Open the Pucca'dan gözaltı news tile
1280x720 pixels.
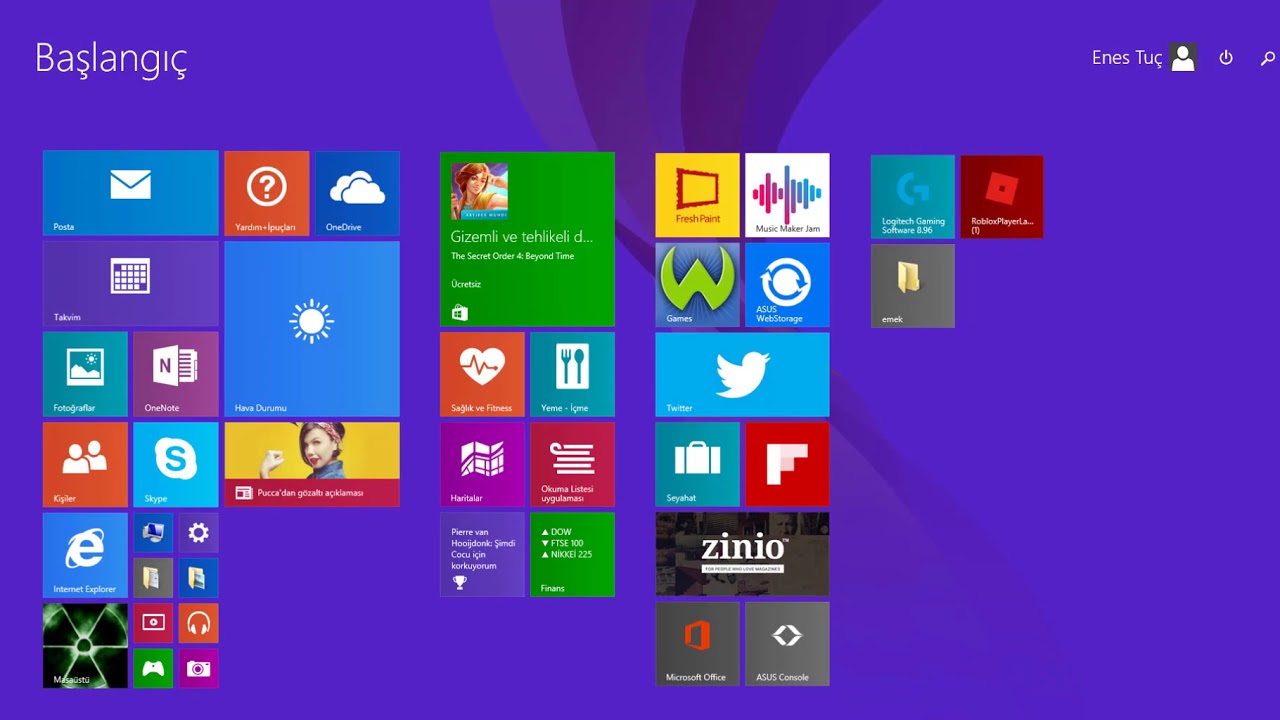click(312, 465)
